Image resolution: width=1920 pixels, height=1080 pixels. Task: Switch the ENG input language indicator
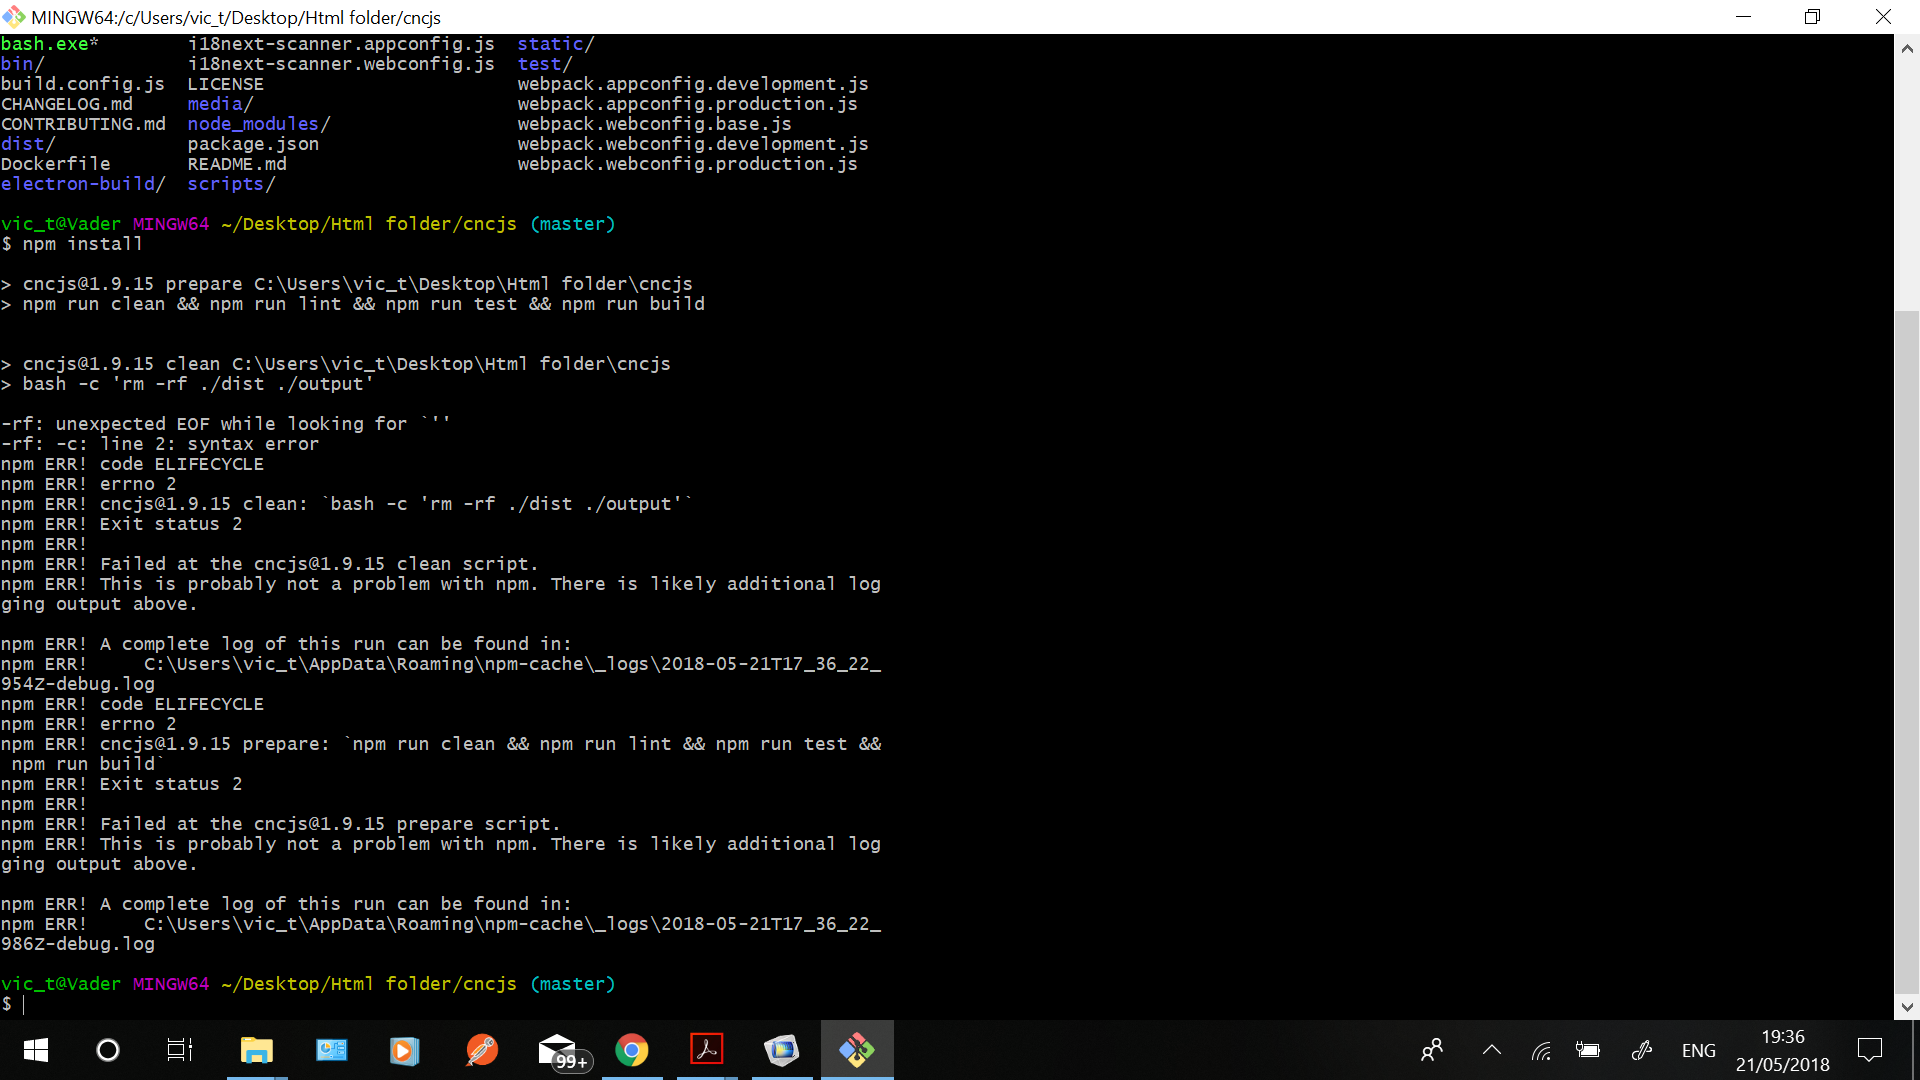tap(1698, 1050)
